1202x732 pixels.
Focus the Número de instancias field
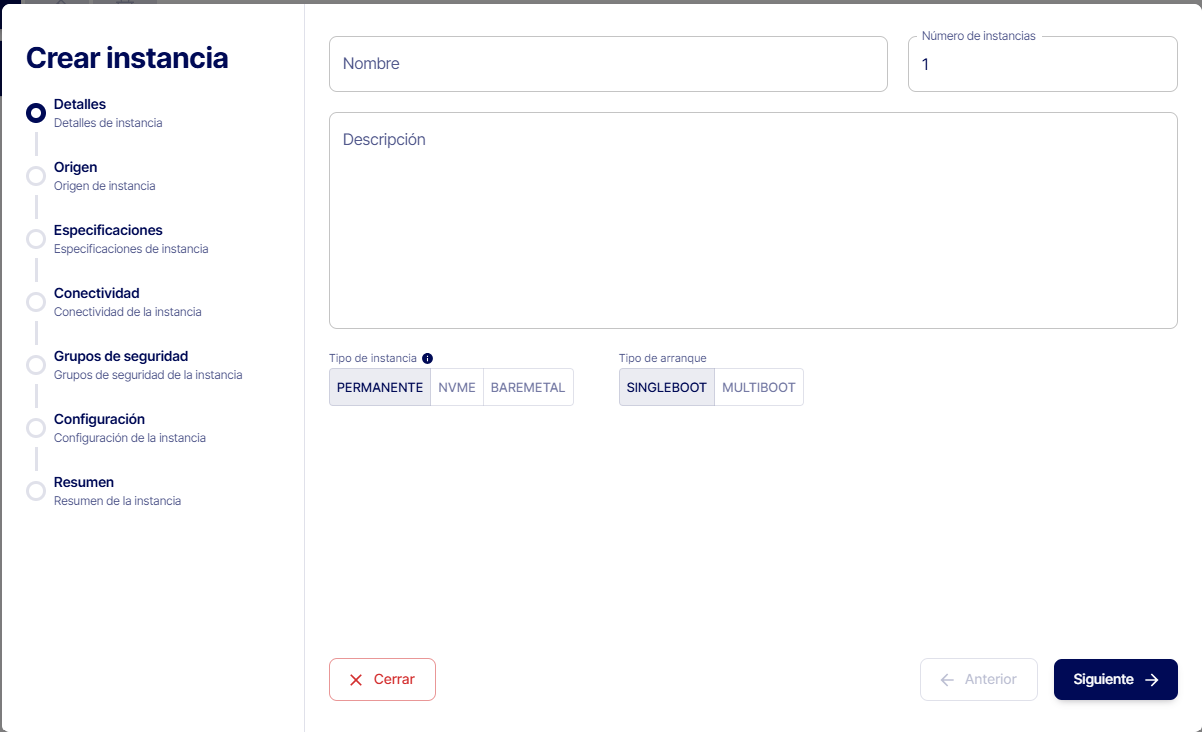(1042, 65)
